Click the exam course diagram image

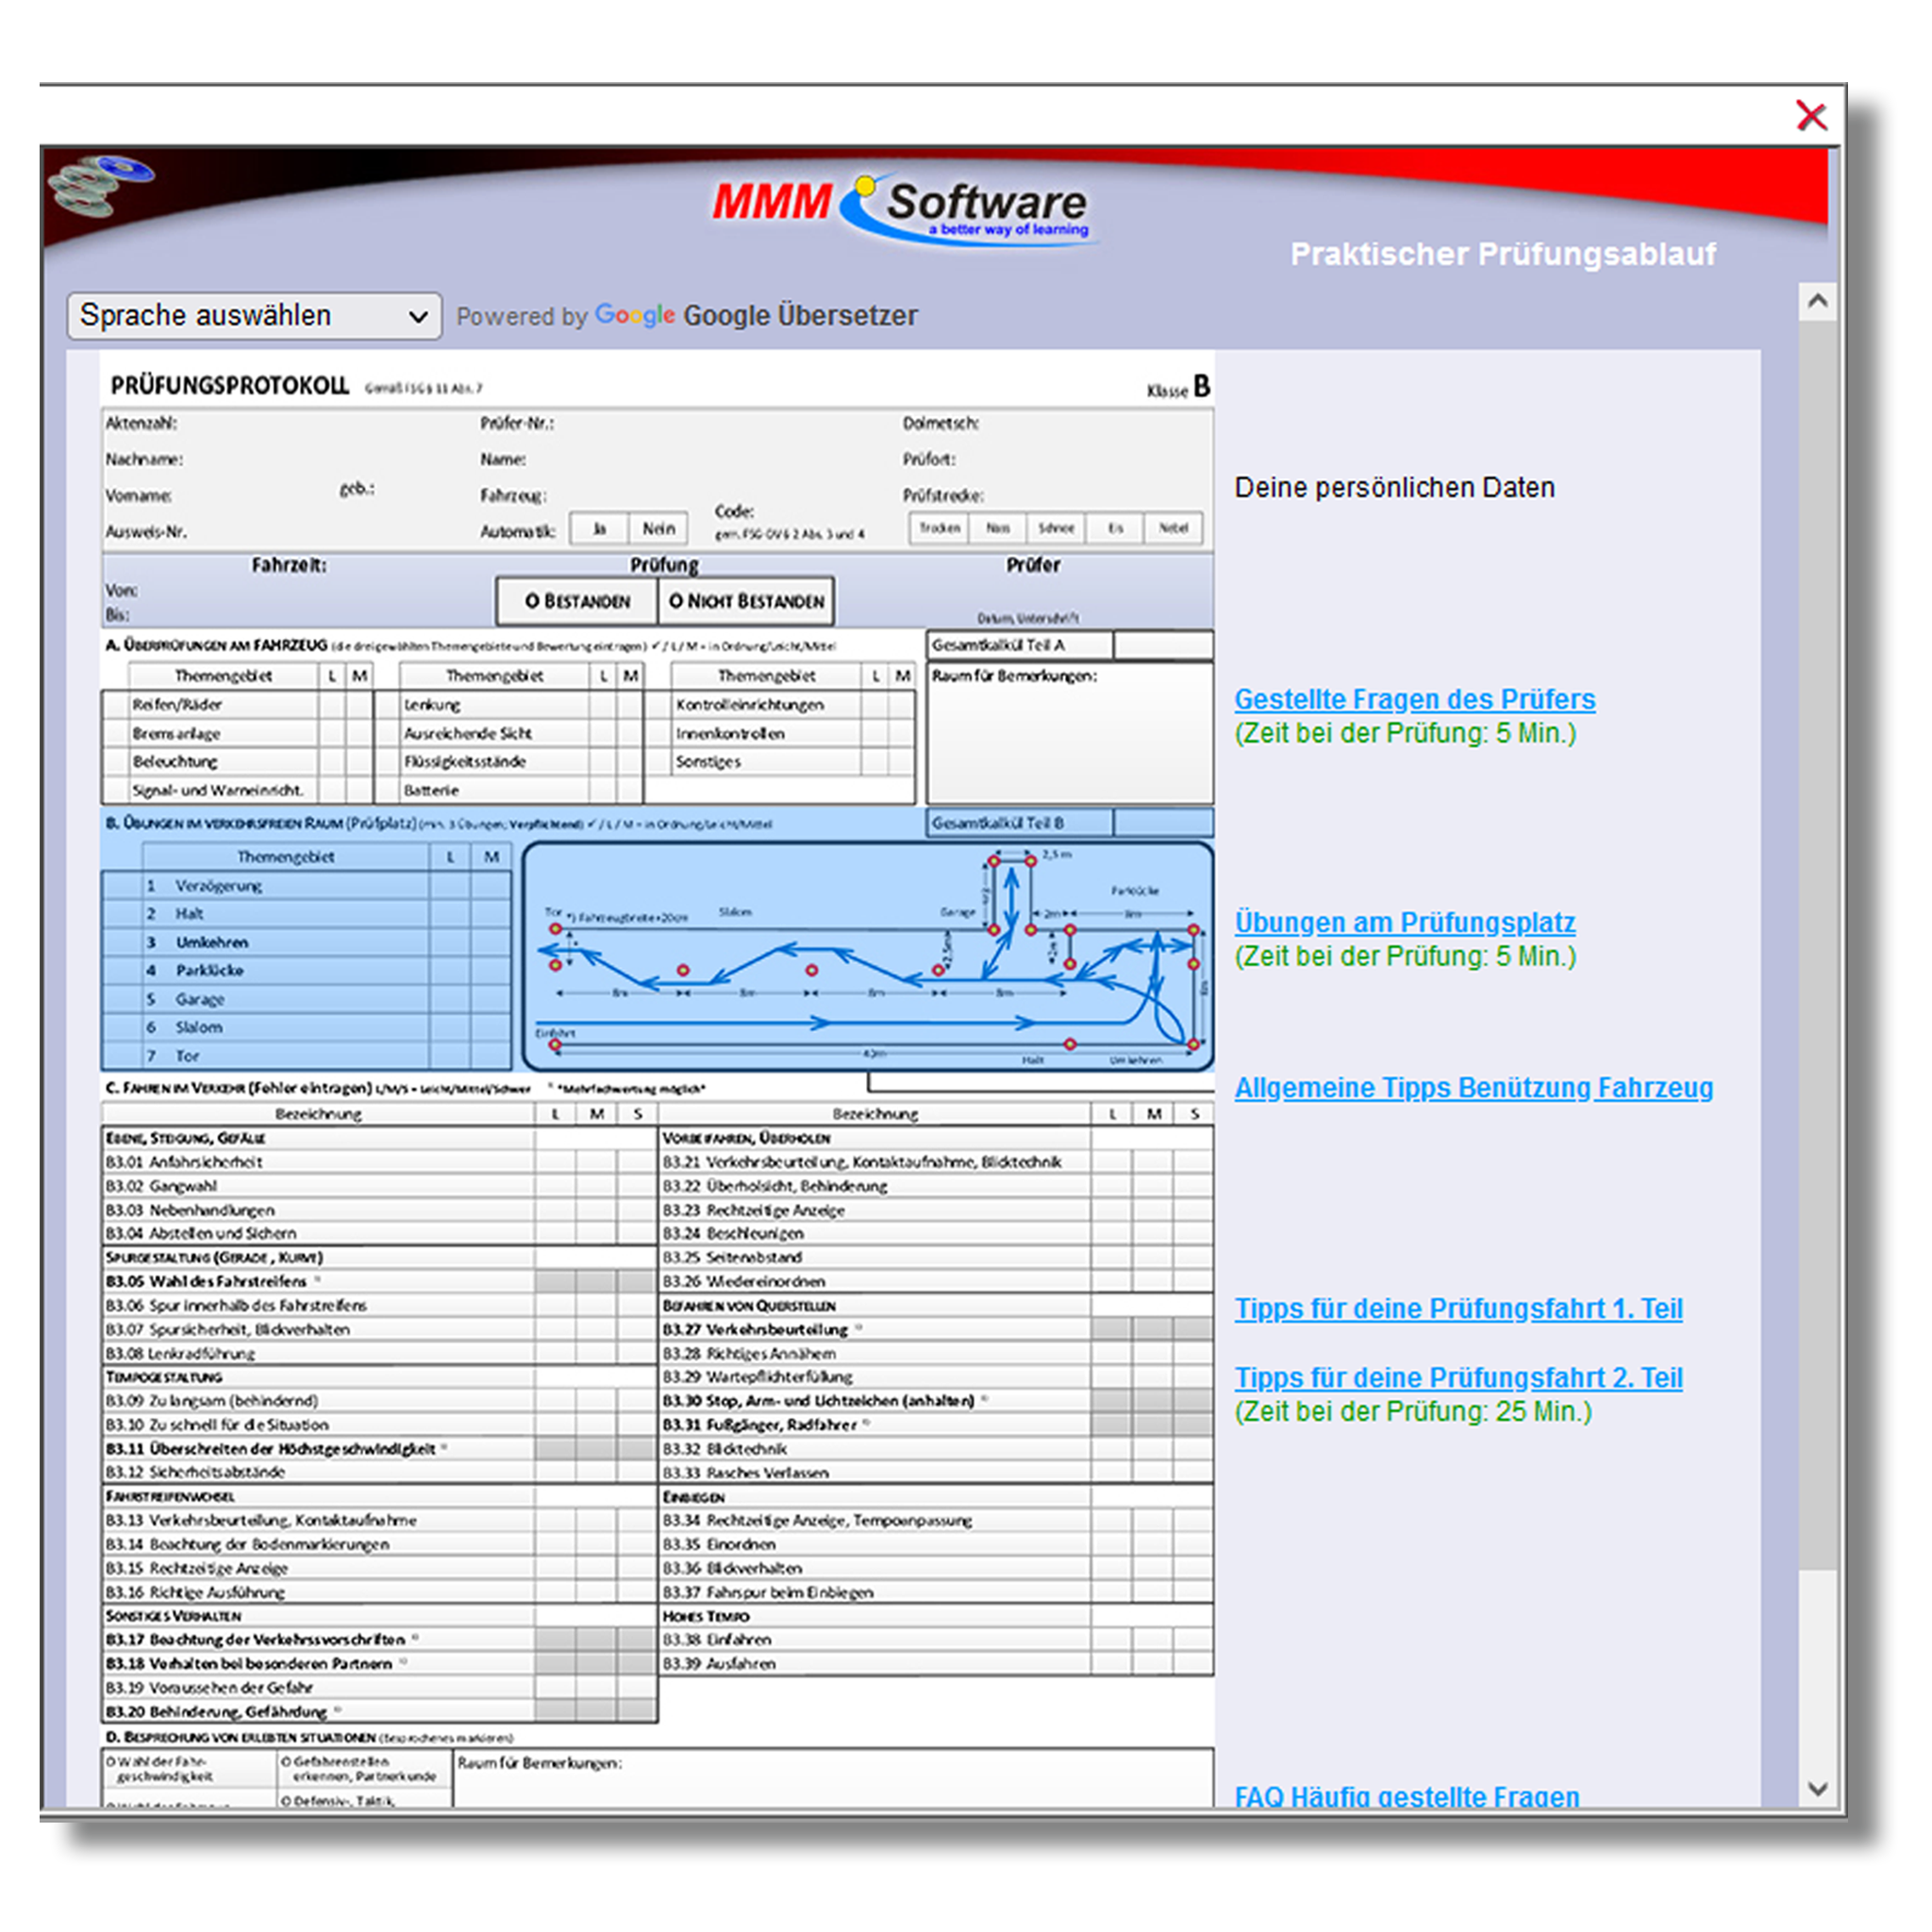click(x=867, y=956)
